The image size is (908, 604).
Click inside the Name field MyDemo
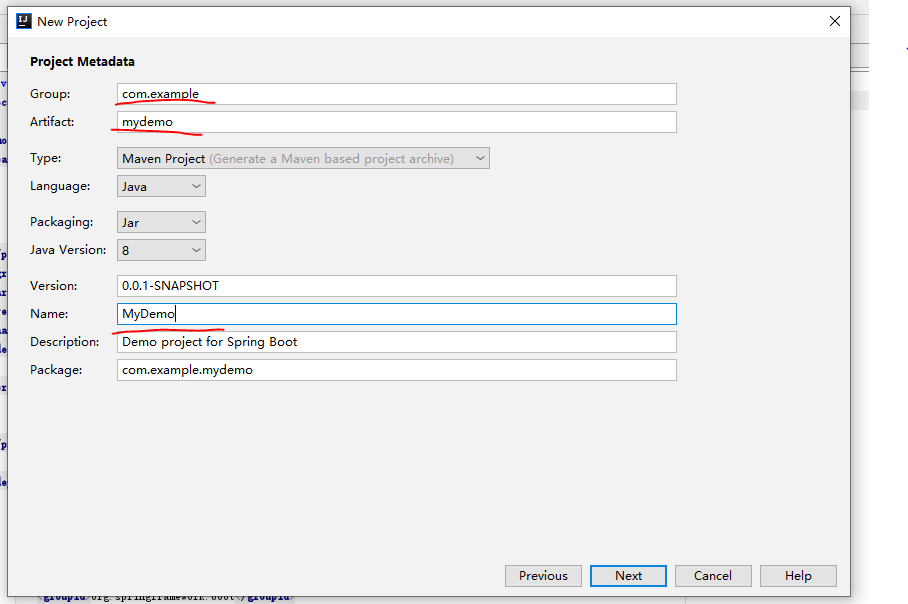[x=397, y=314]
